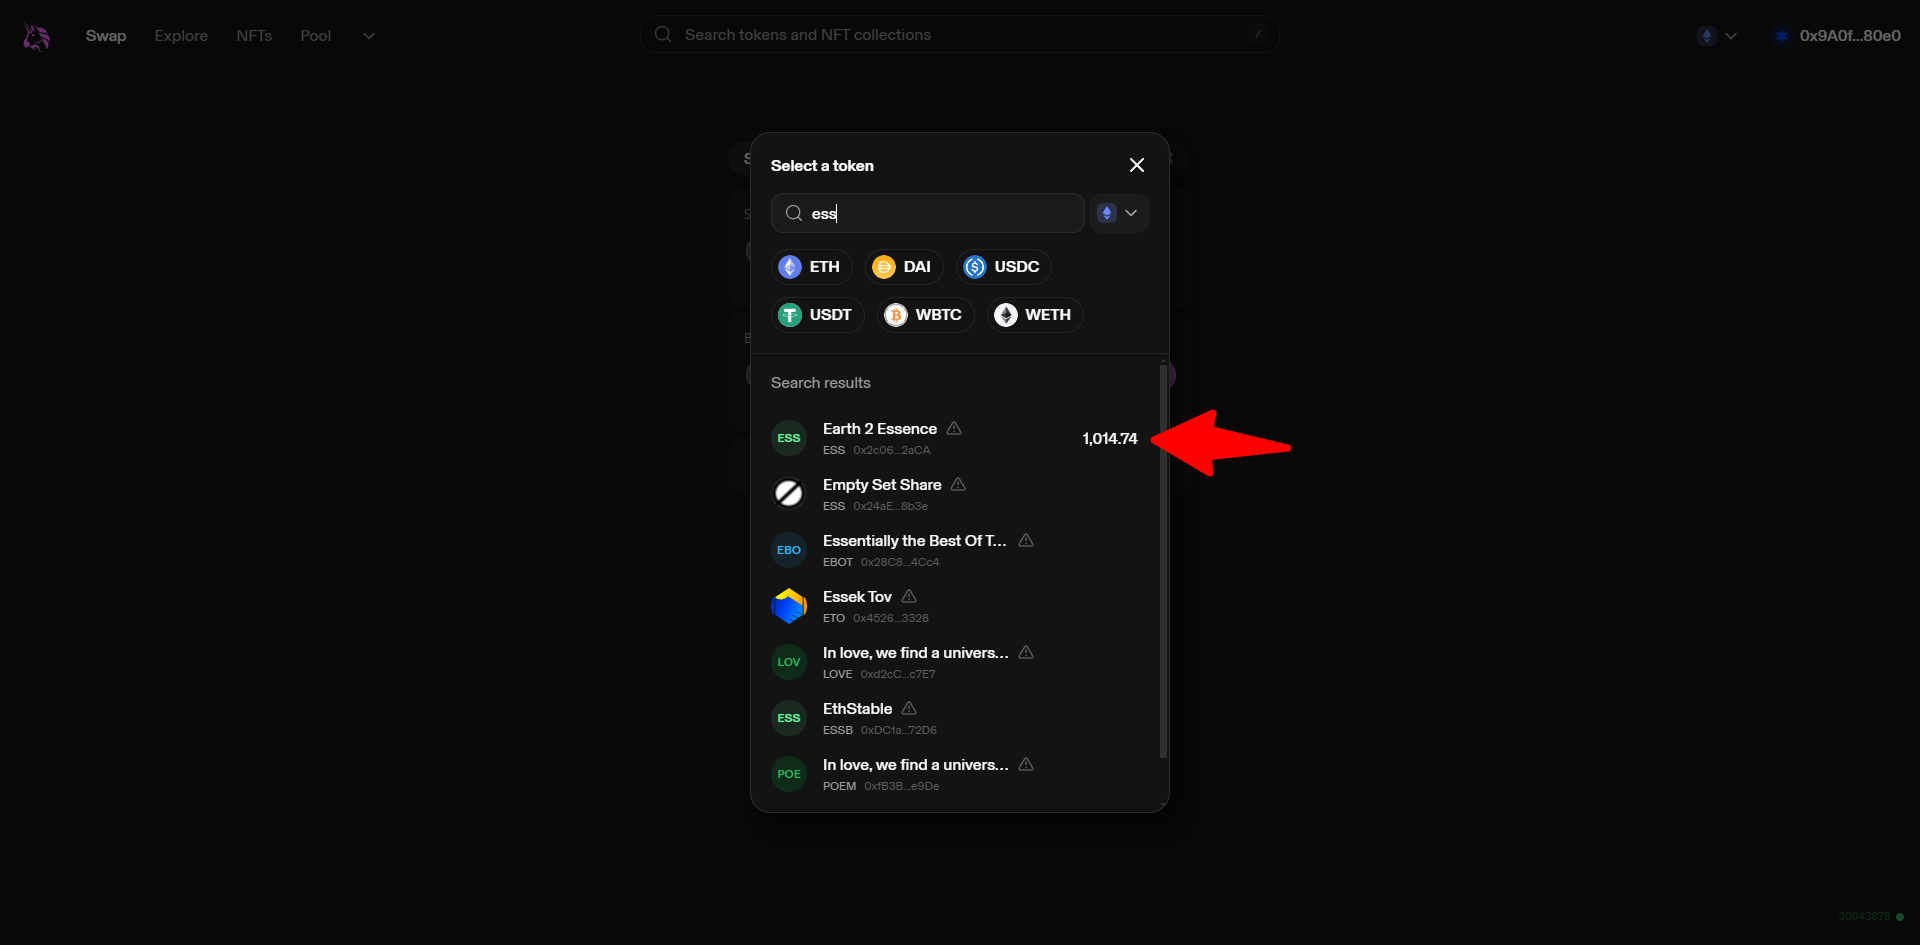
Task: Click the search results scrollbar
Action: click(1163, 560)
